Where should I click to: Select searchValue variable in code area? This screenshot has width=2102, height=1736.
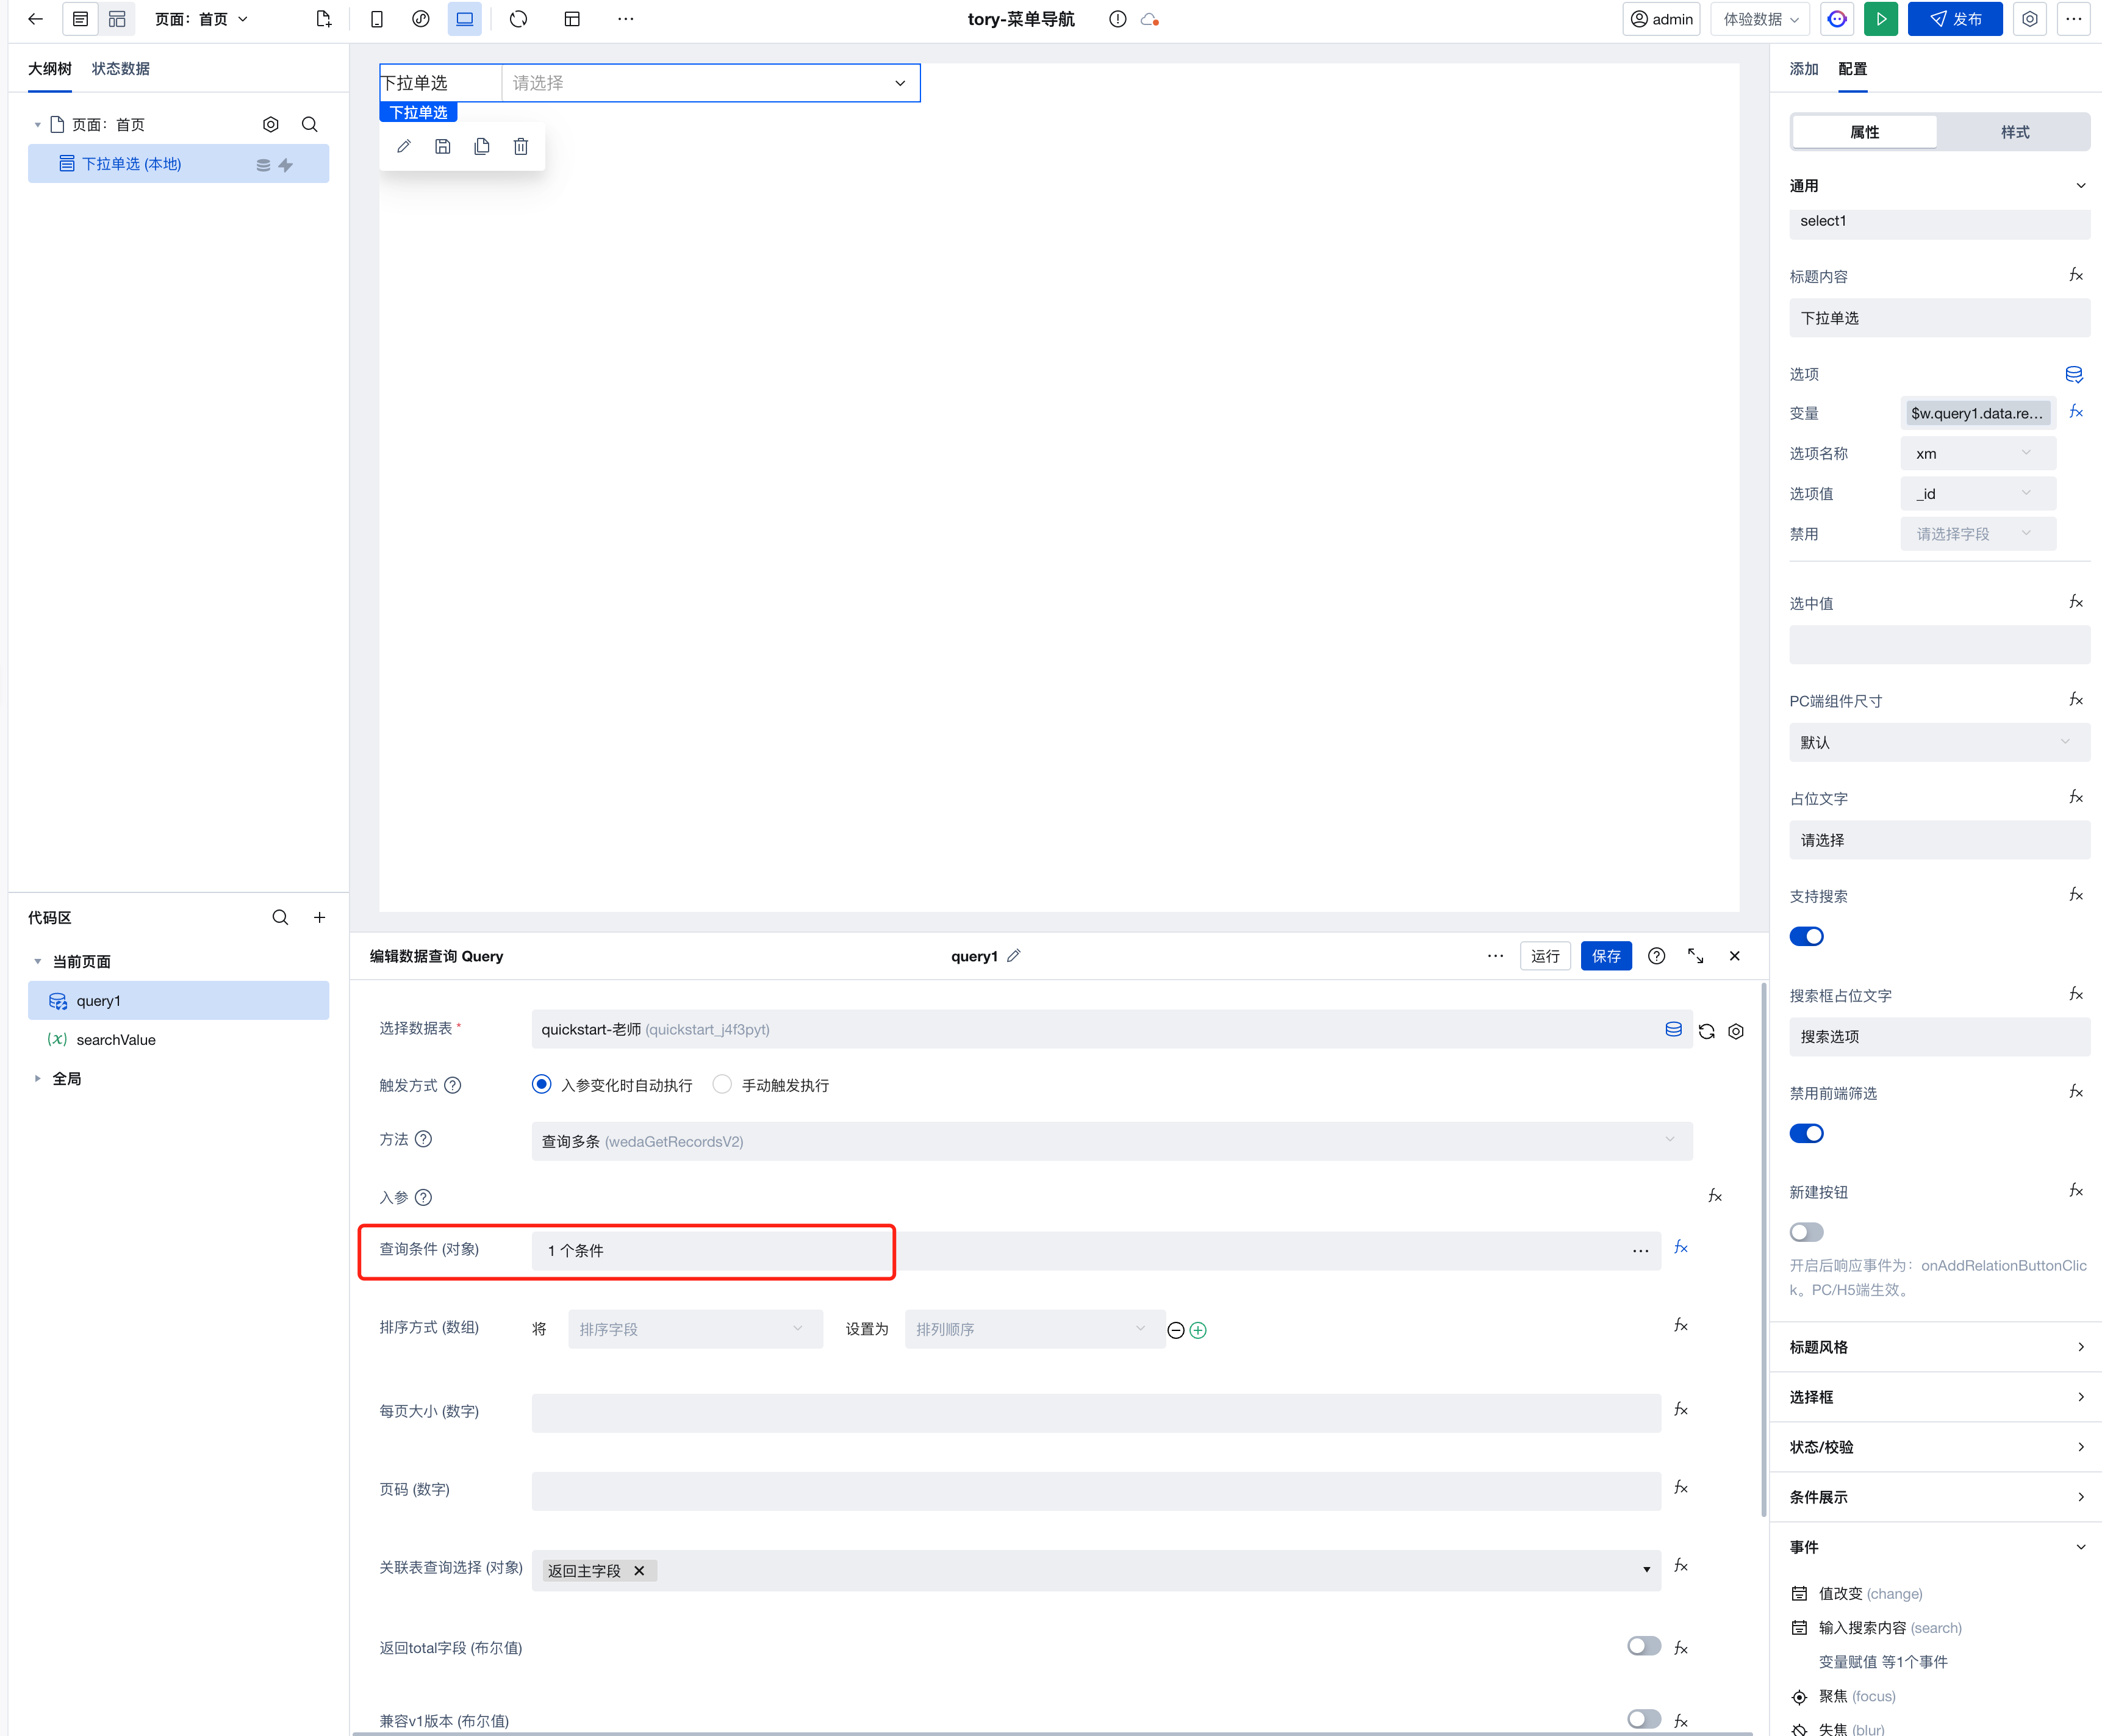(116, 1039)
